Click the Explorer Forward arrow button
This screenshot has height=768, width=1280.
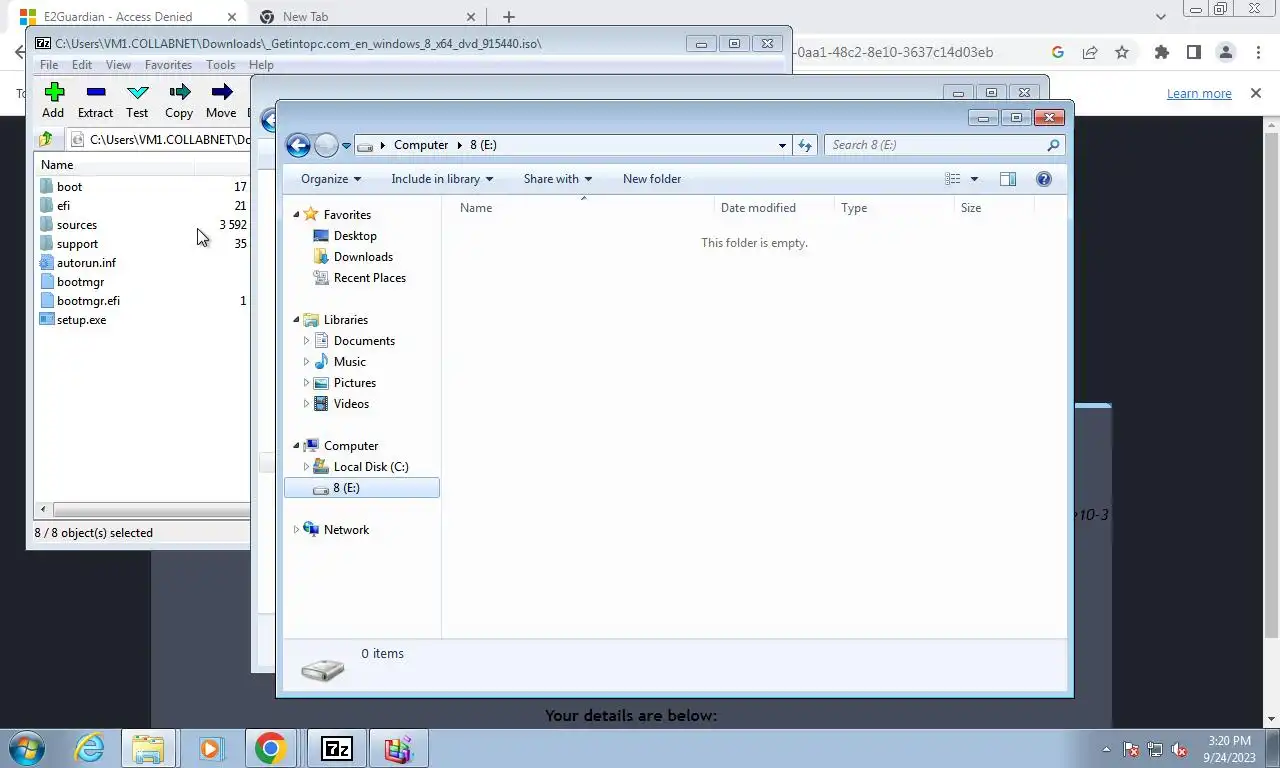pyautogui.click(x=326, y=145)
